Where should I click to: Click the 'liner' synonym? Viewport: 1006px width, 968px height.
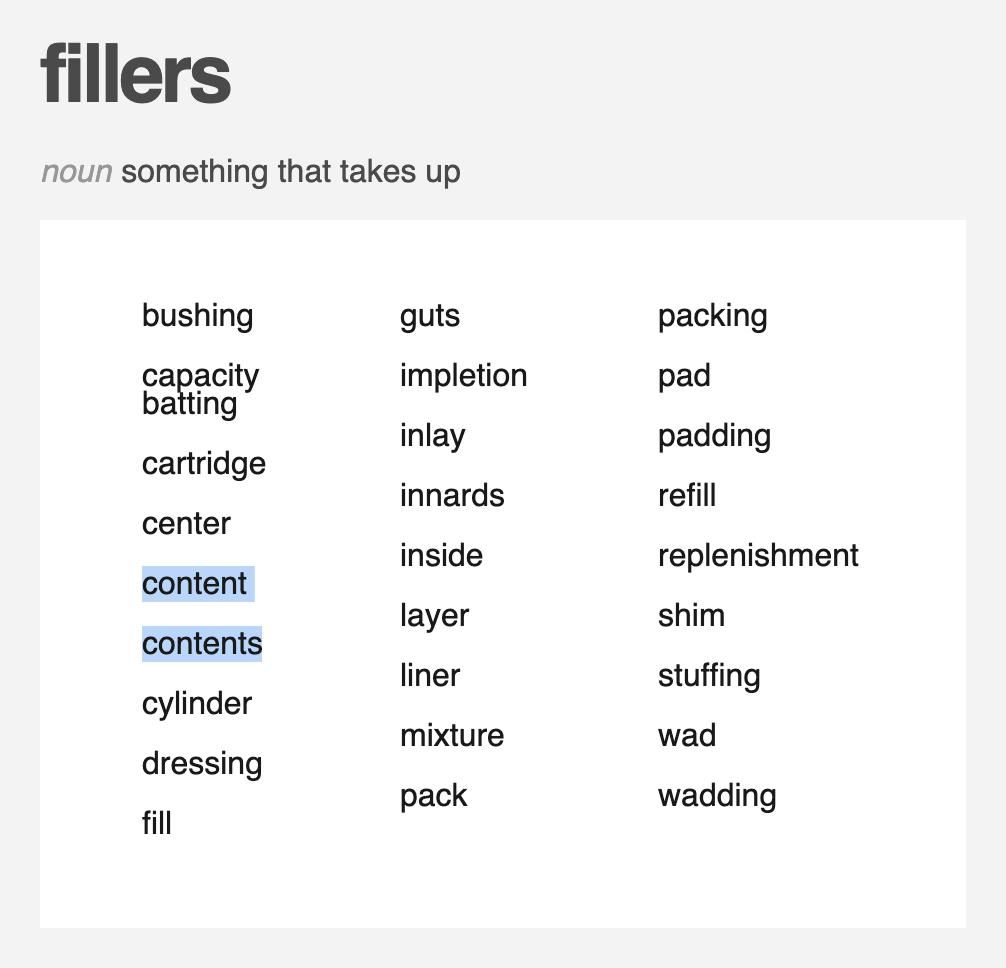430,675
